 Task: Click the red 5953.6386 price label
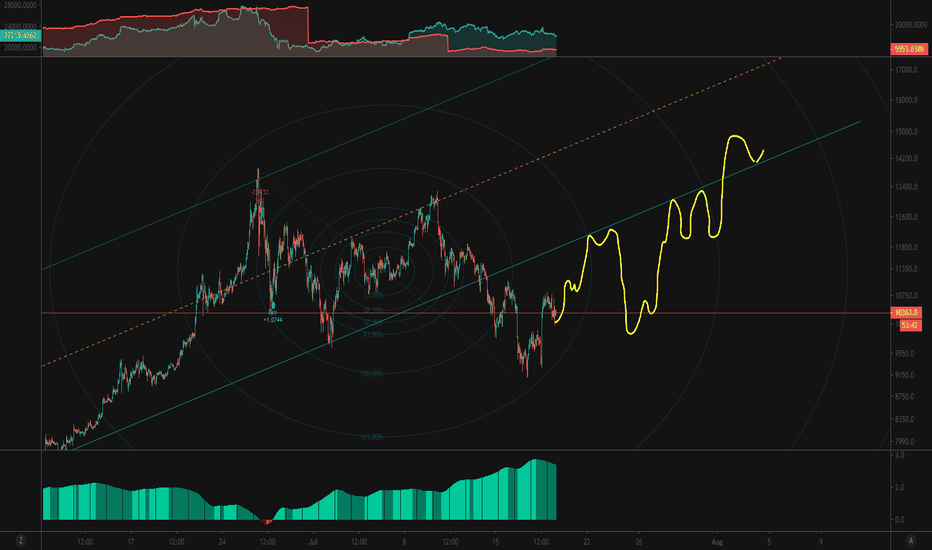point(909,49)
